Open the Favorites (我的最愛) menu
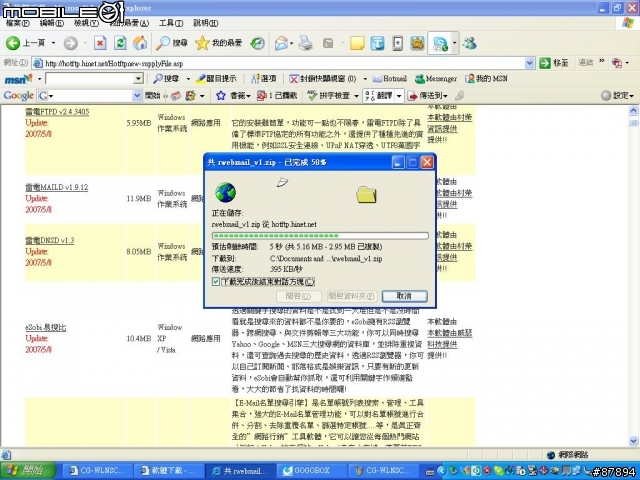640x480 pixels. 129,23
